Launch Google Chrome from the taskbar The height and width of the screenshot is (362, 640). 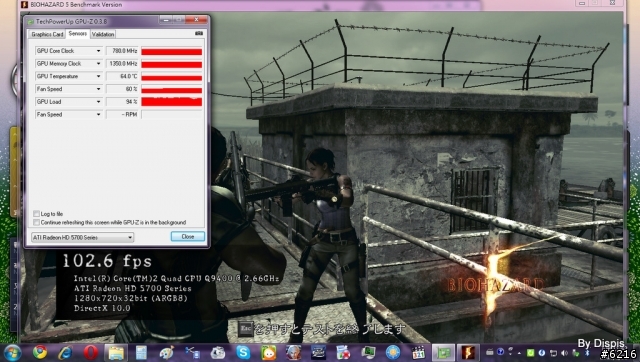click(40, 352)
